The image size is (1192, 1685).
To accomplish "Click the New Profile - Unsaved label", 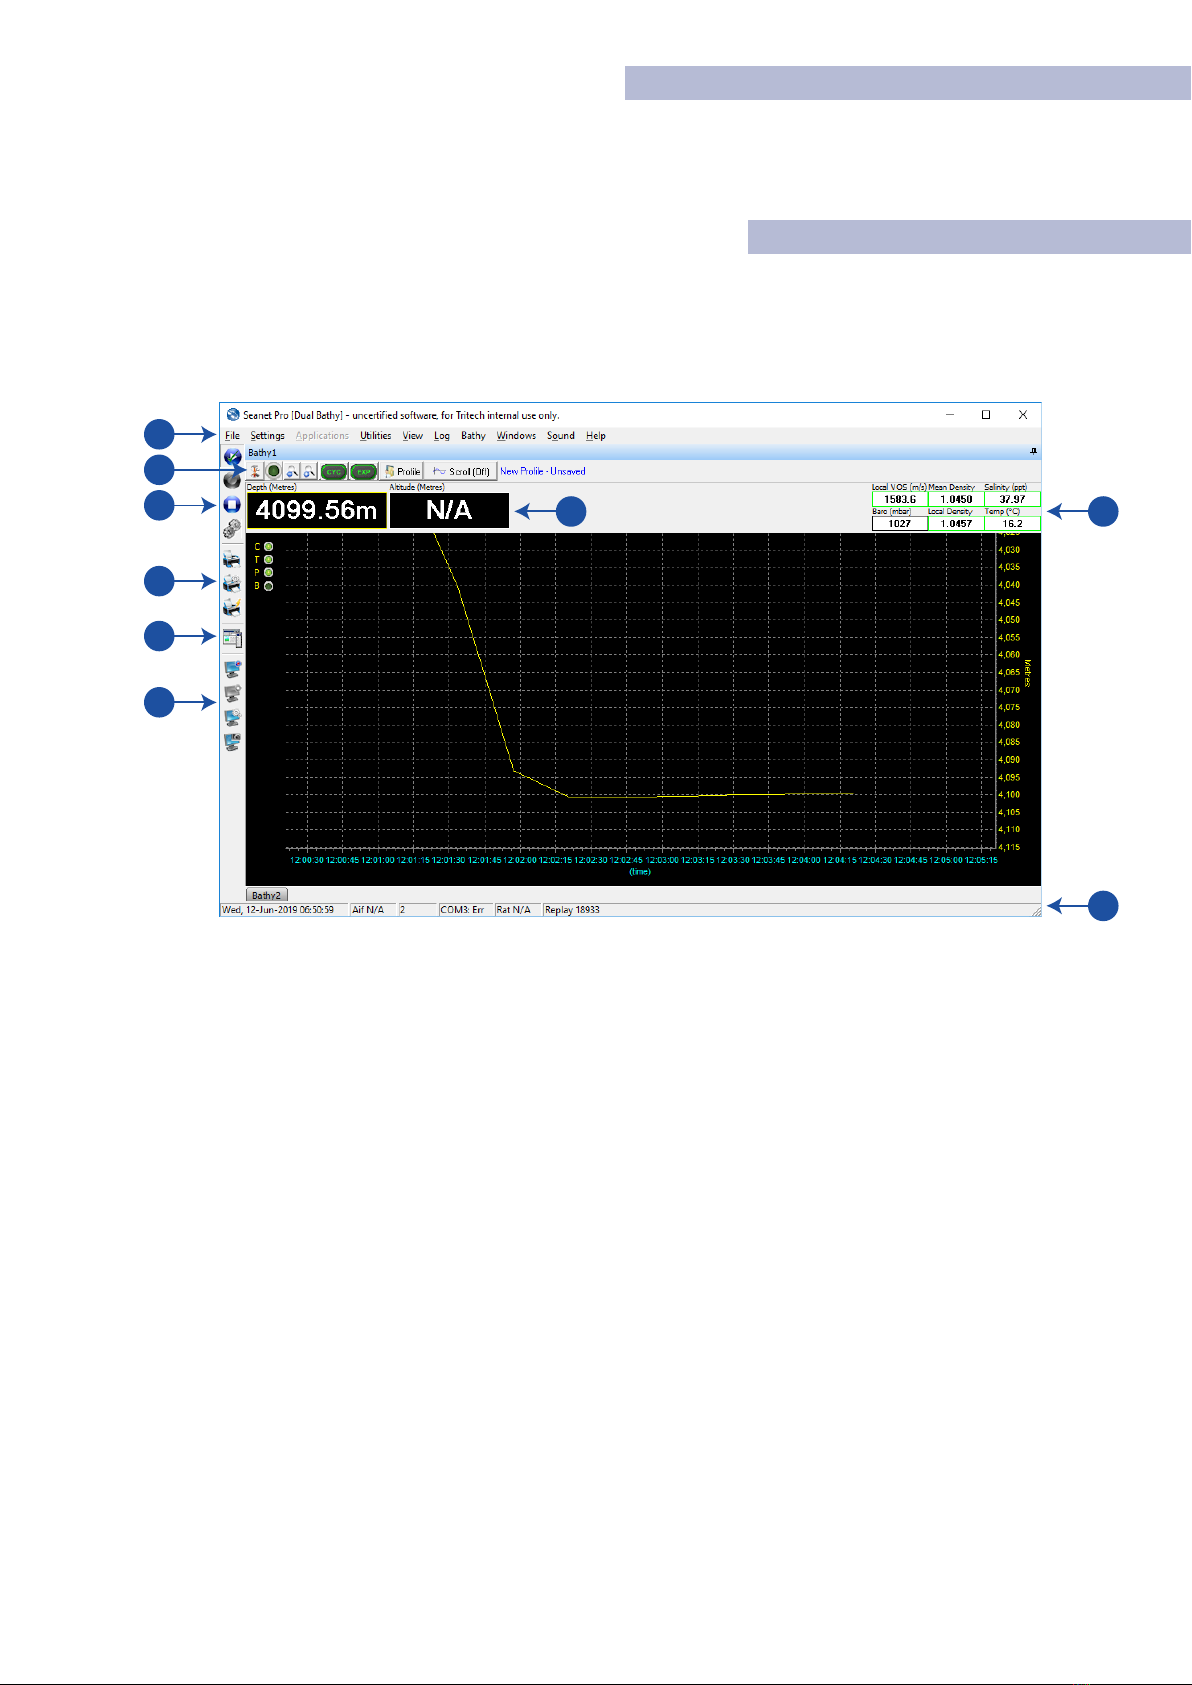I will coord(543,471).
